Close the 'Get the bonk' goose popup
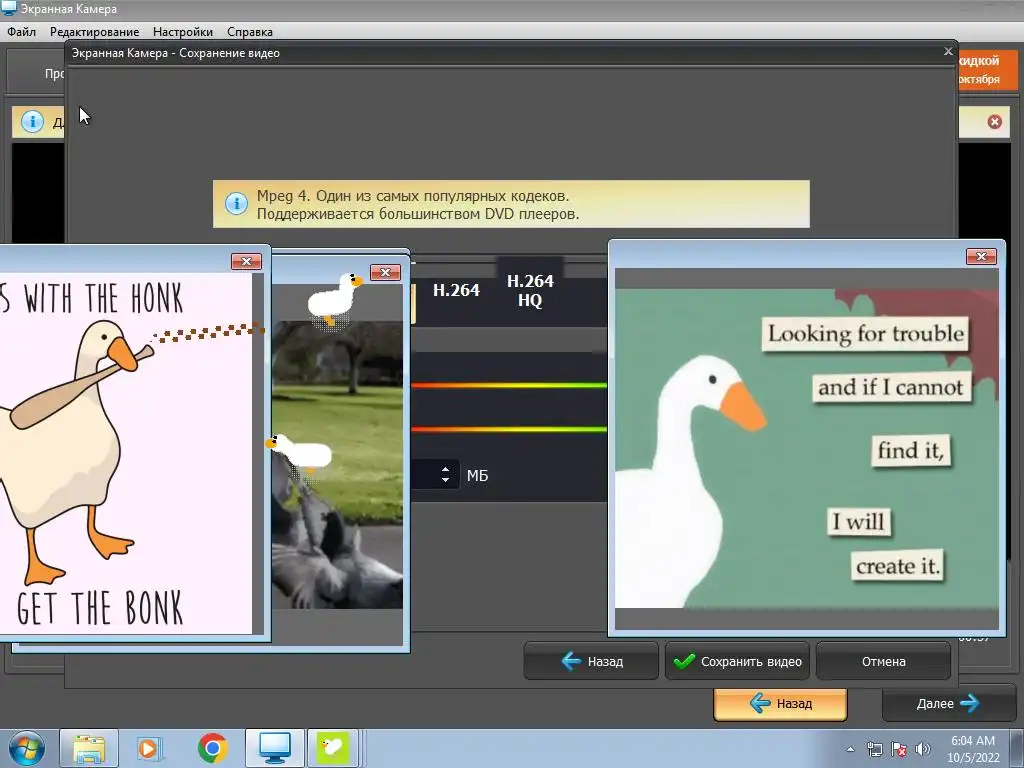The width and height of the screenshot is (1024, 768). [246, 261]
